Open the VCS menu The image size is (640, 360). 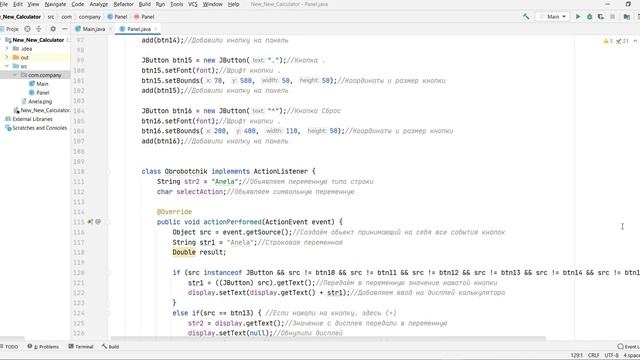tap(193, 4)
